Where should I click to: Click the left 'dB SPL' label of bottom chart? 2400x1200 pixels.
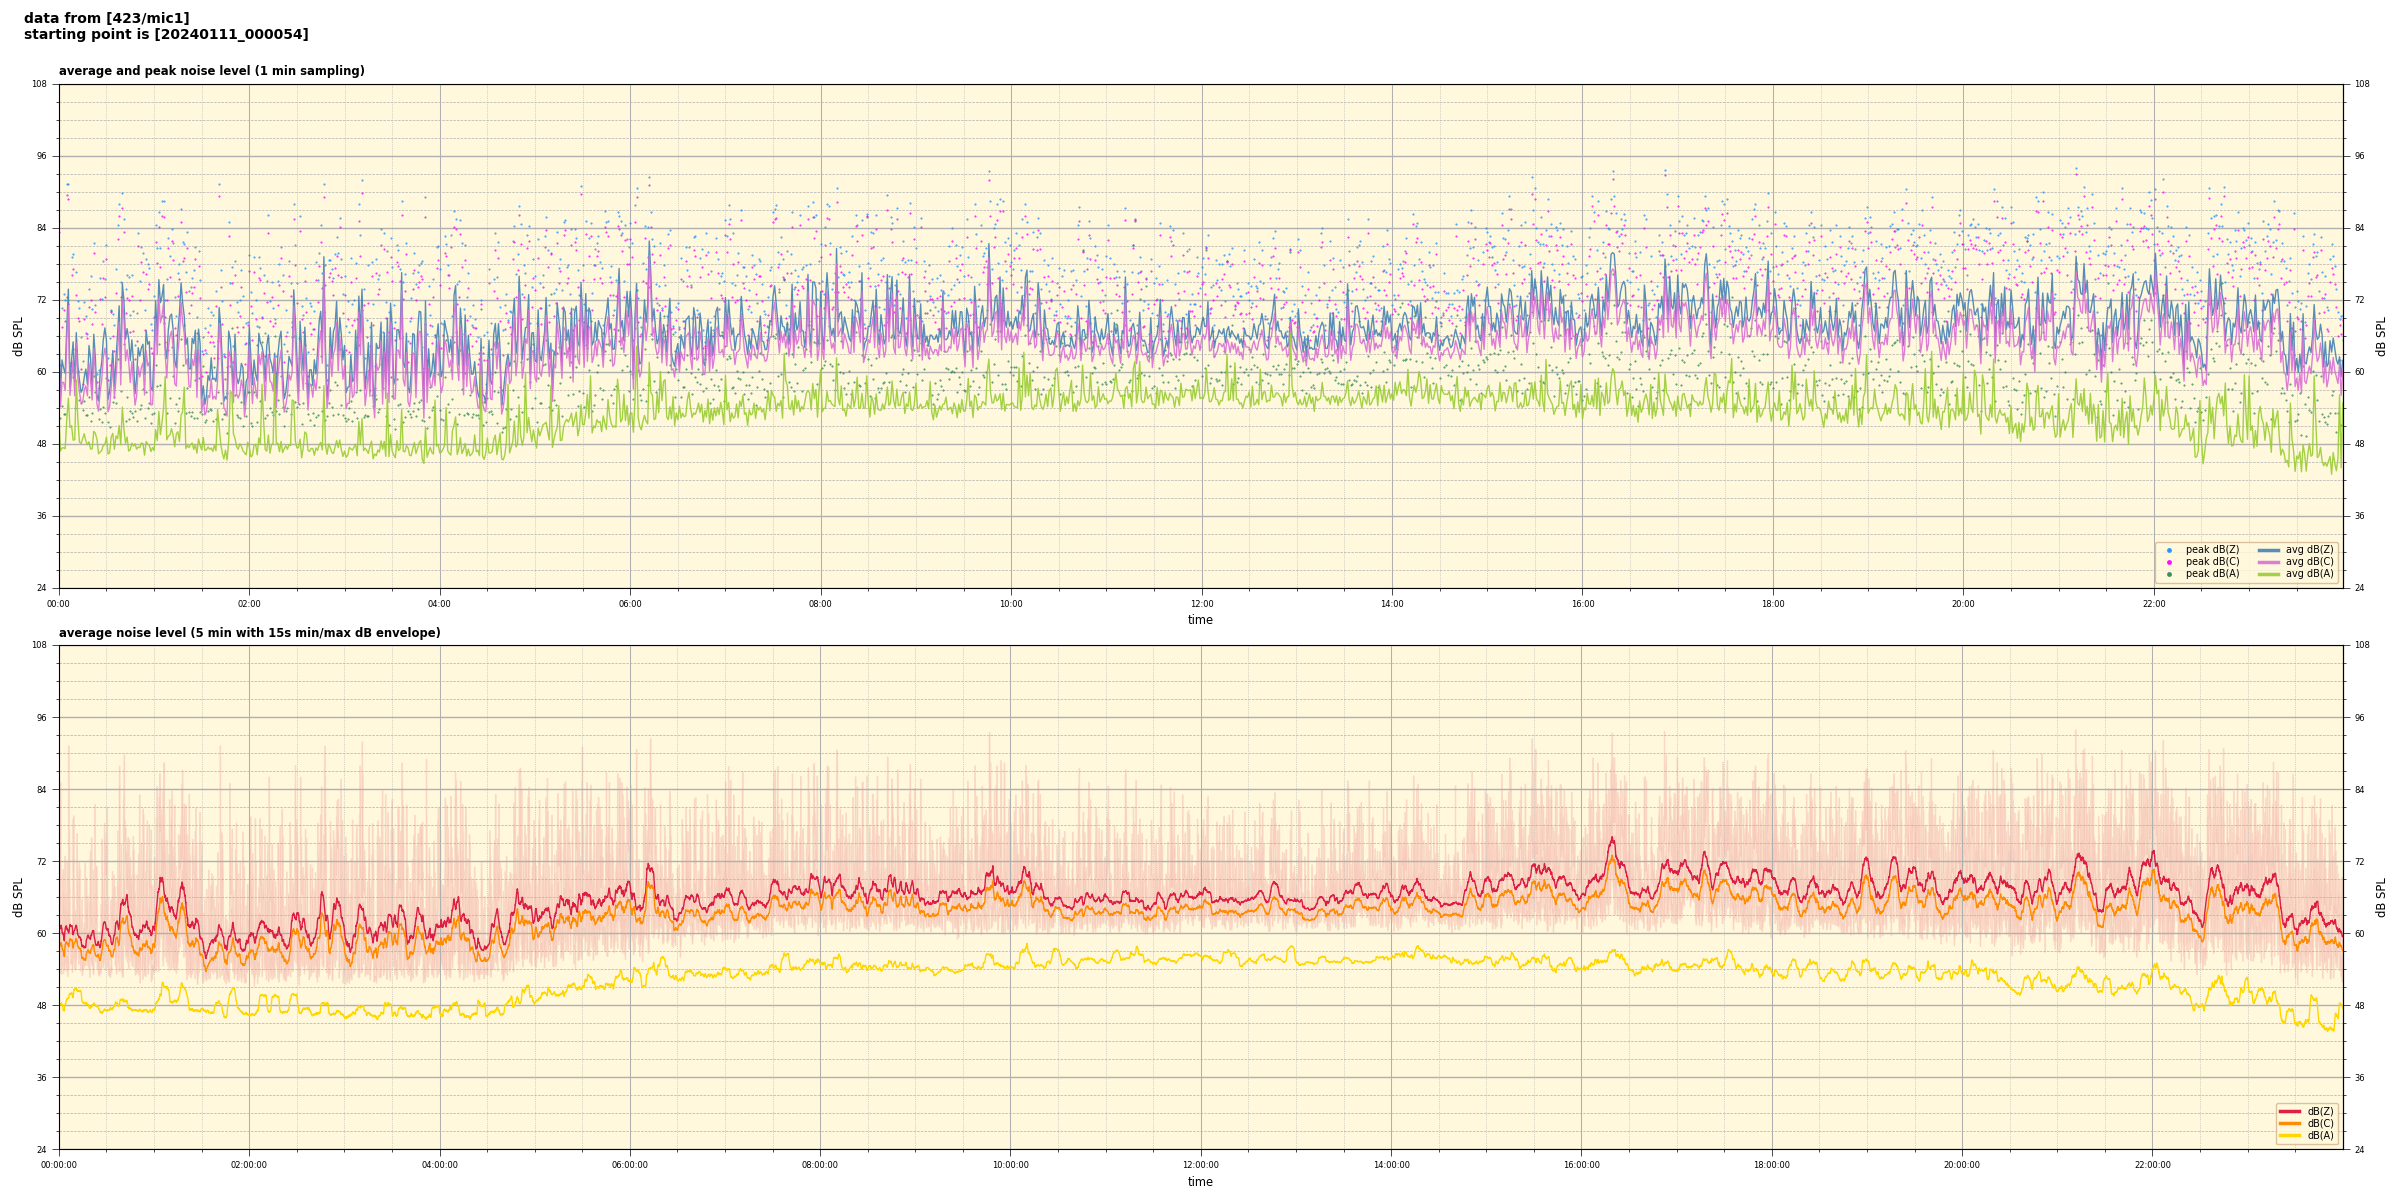18,897
